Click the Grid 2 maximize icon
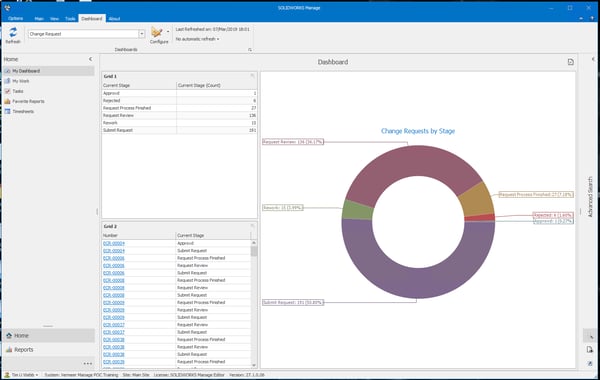 [x=252, y=226]
